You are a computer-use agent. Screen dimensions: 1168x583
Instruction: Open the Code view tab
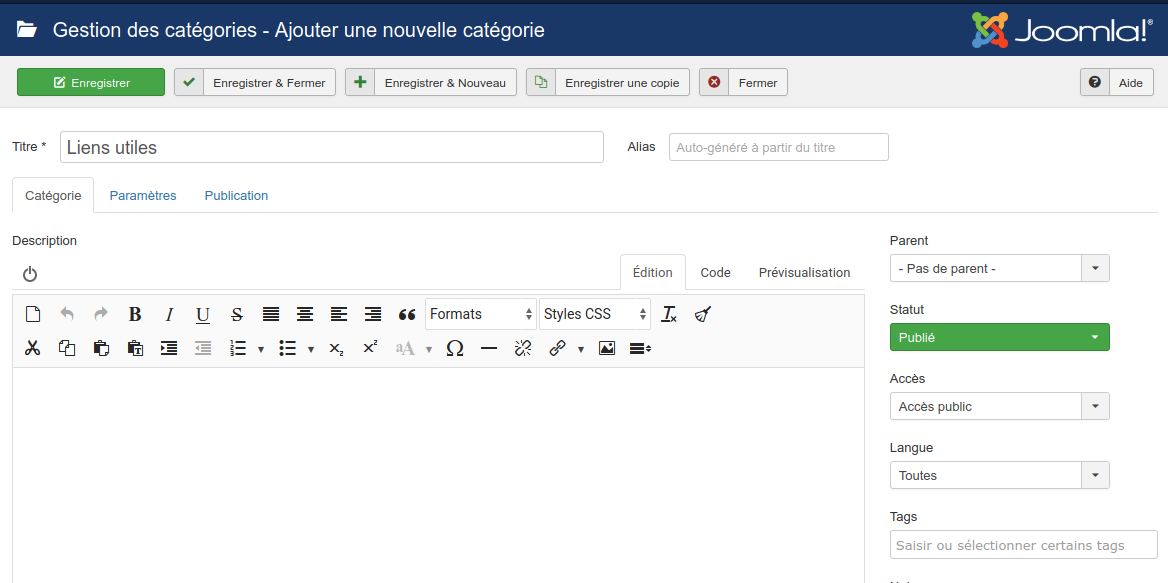pyautogui.click(x=715, y=272)
